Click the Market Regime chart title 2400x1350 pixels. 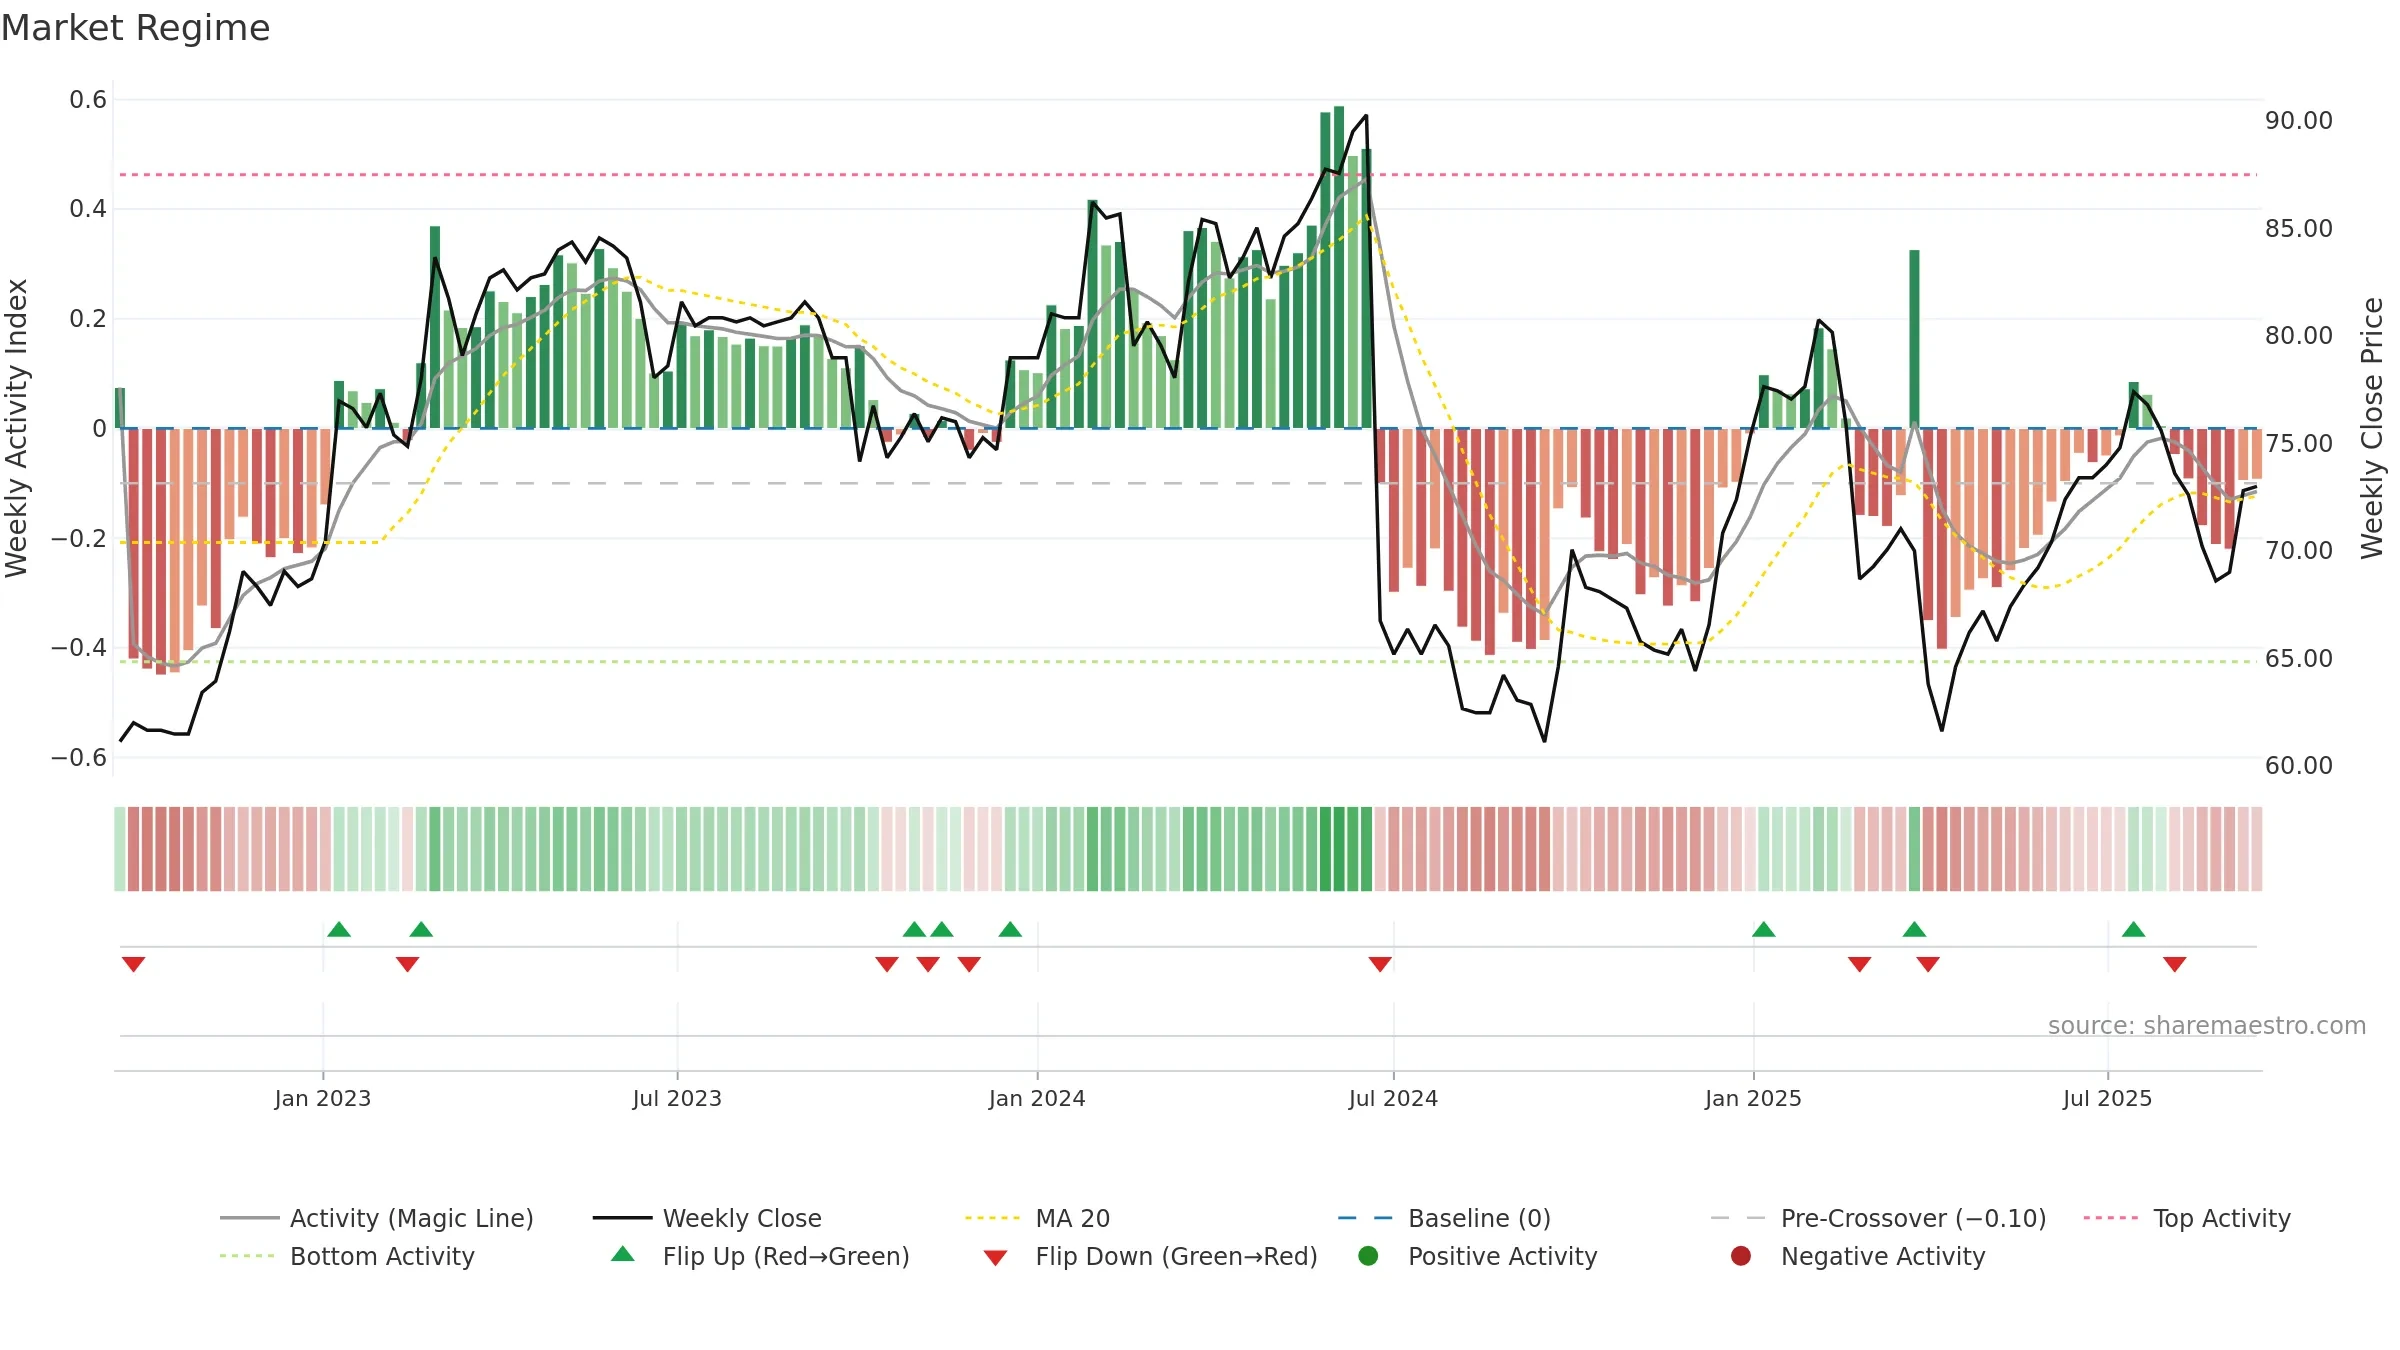click(136, 28)
